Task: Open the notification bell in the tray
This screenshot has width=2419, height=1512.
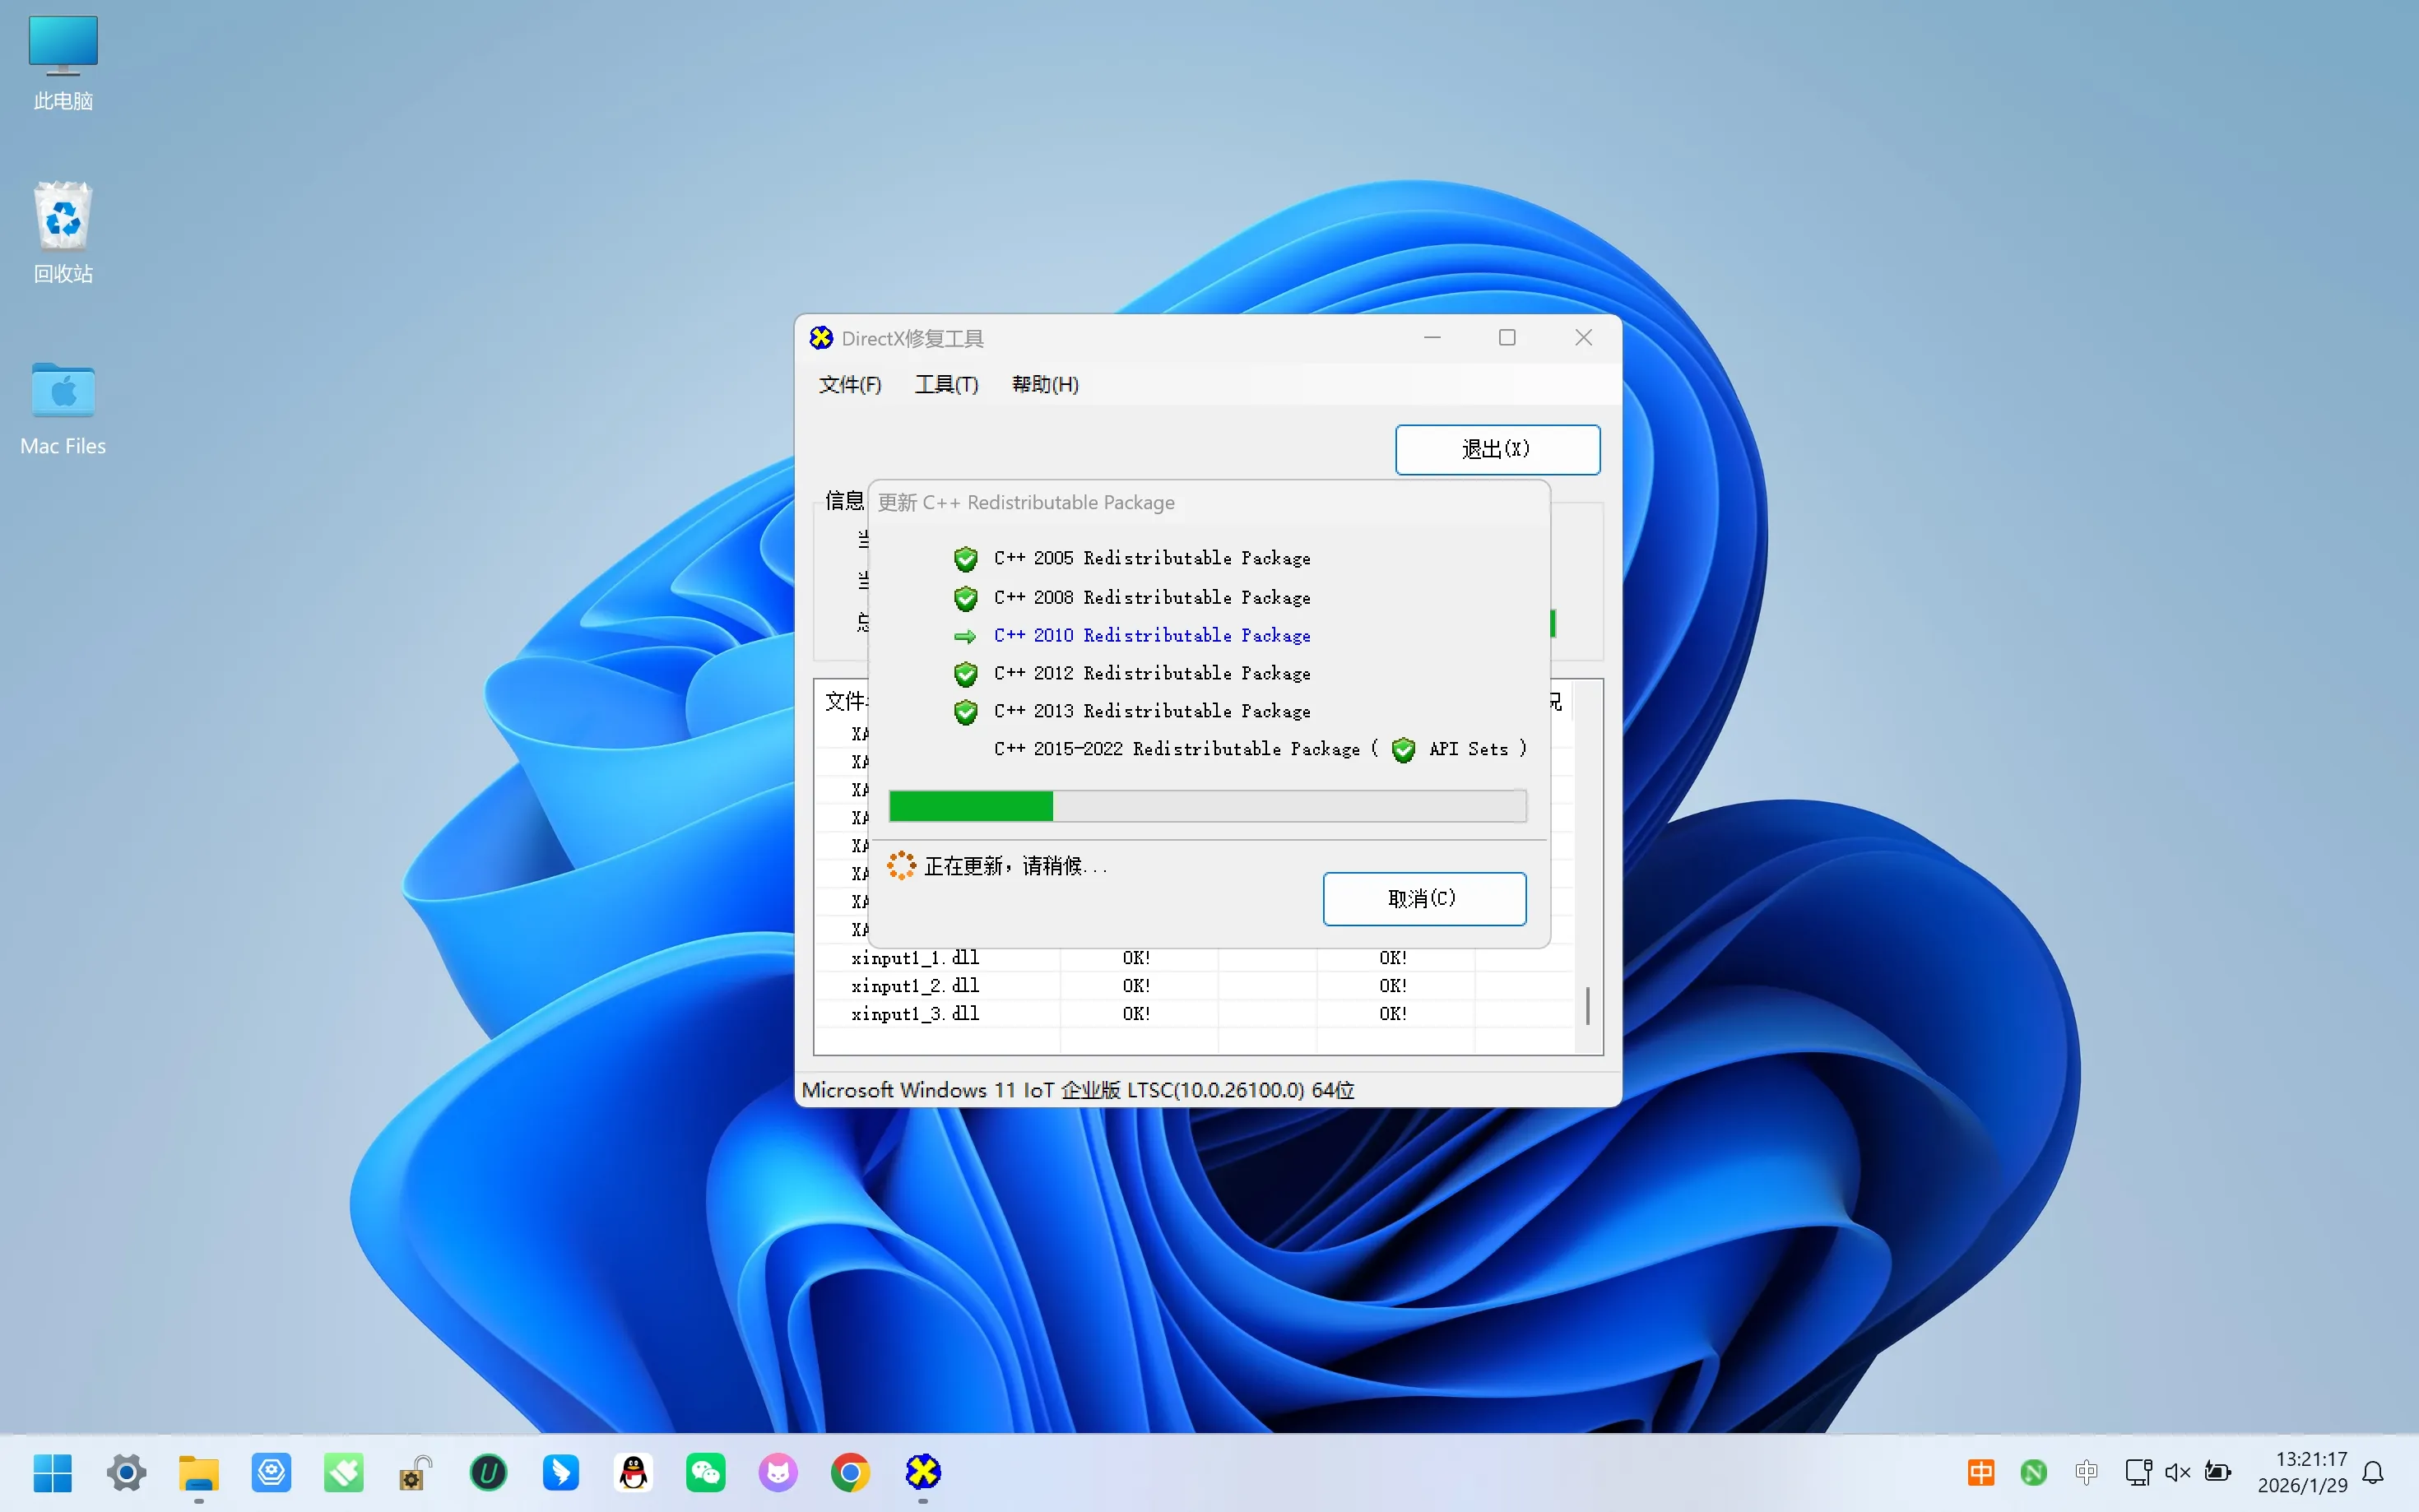Action: 2373,1472
